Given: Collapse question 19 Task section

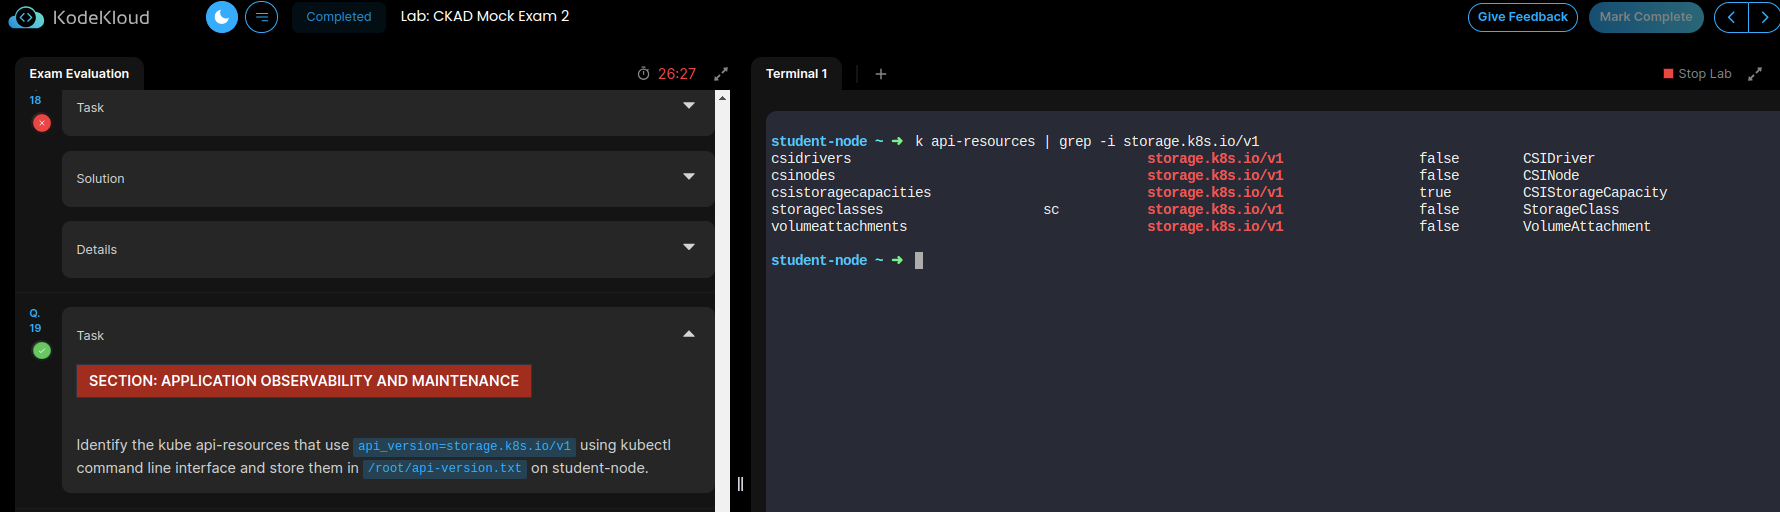Looking at the screenshot, I should coord(689,334).
